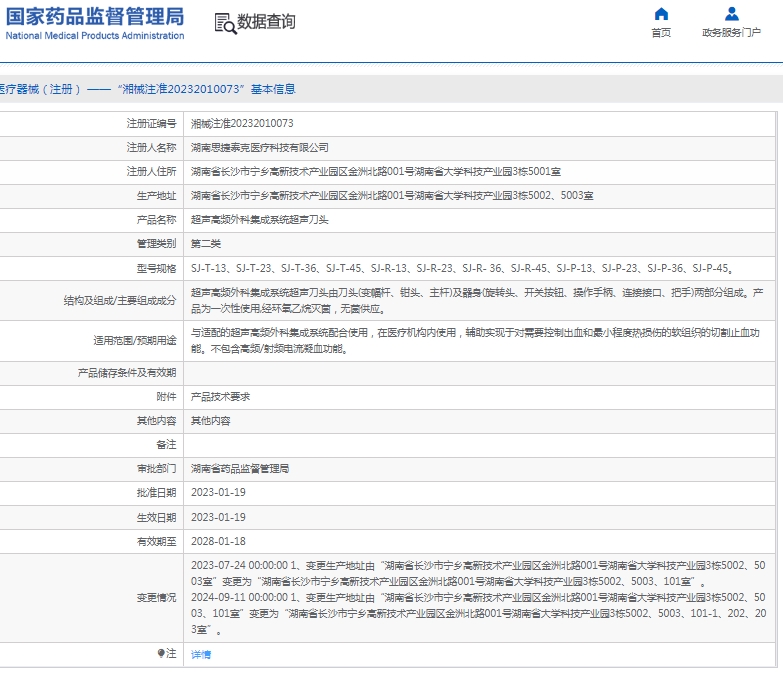Click the 注册人名称 row label
Image resolution: width=783 pixels, height=674 pixels.
[x=151, y=148]
